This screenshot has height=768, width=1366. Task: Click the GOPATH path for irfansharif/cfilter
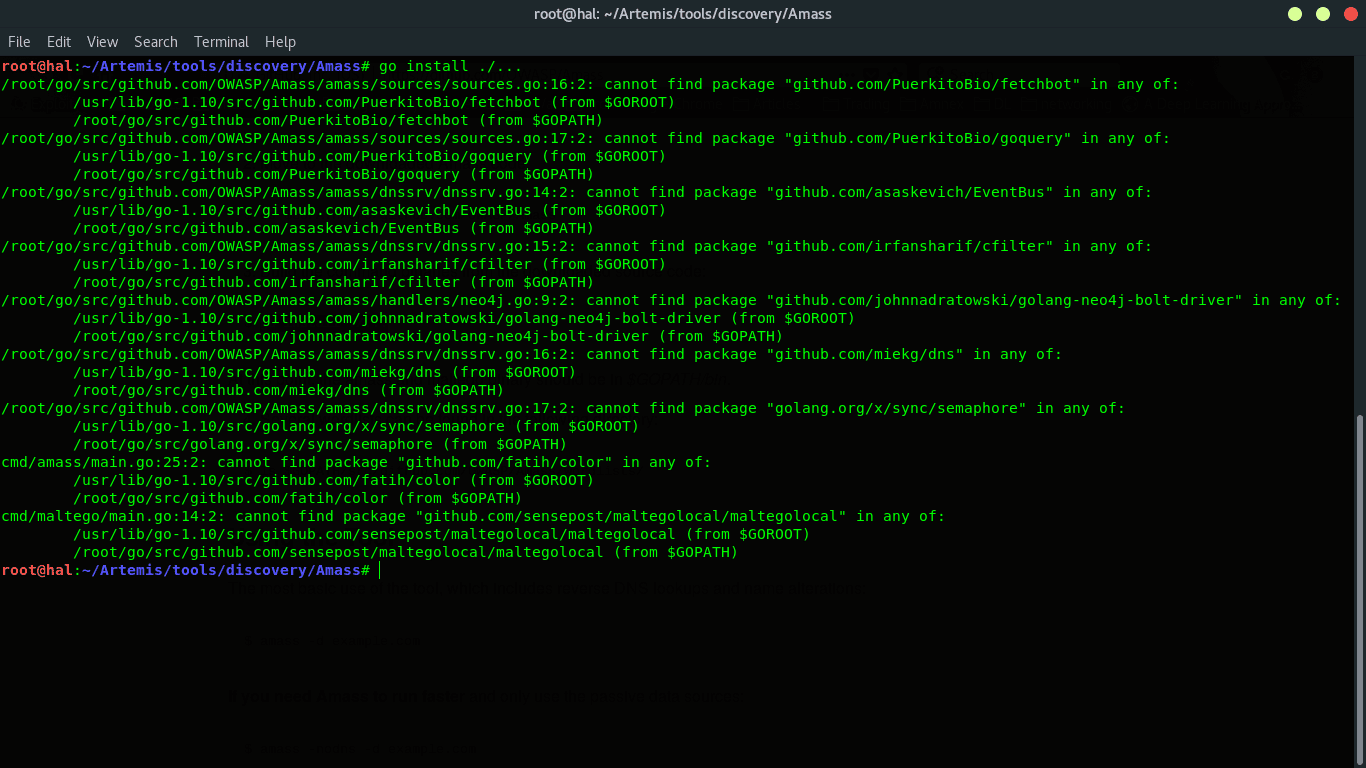pos(334,282)
